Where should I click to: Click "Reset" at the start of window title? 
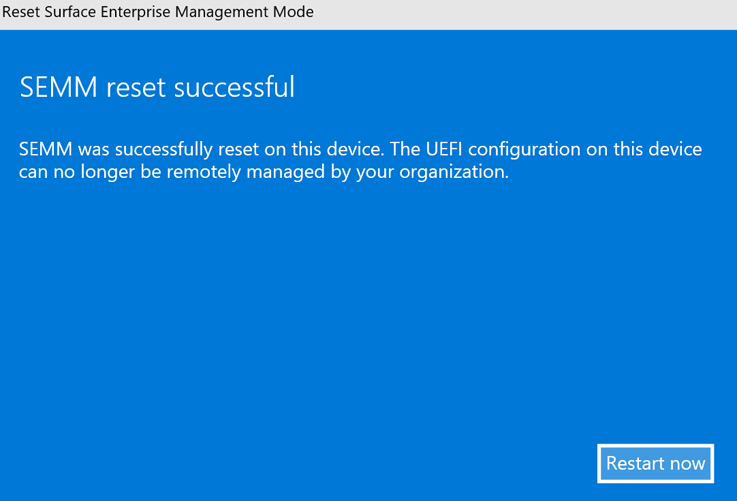[x=23, y=12]
